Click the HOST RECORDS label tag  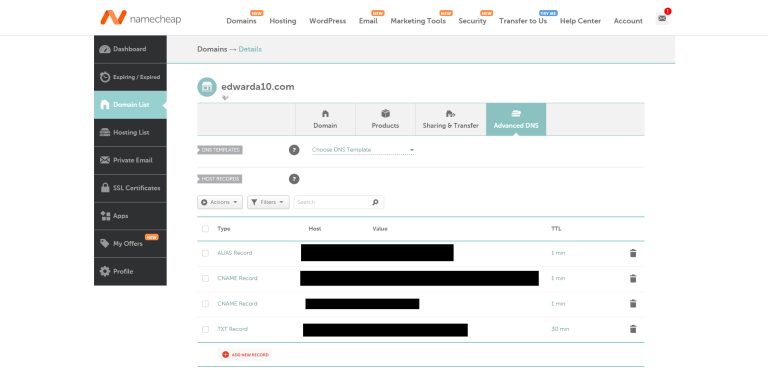pyautogui.click(x=219, y=179)
